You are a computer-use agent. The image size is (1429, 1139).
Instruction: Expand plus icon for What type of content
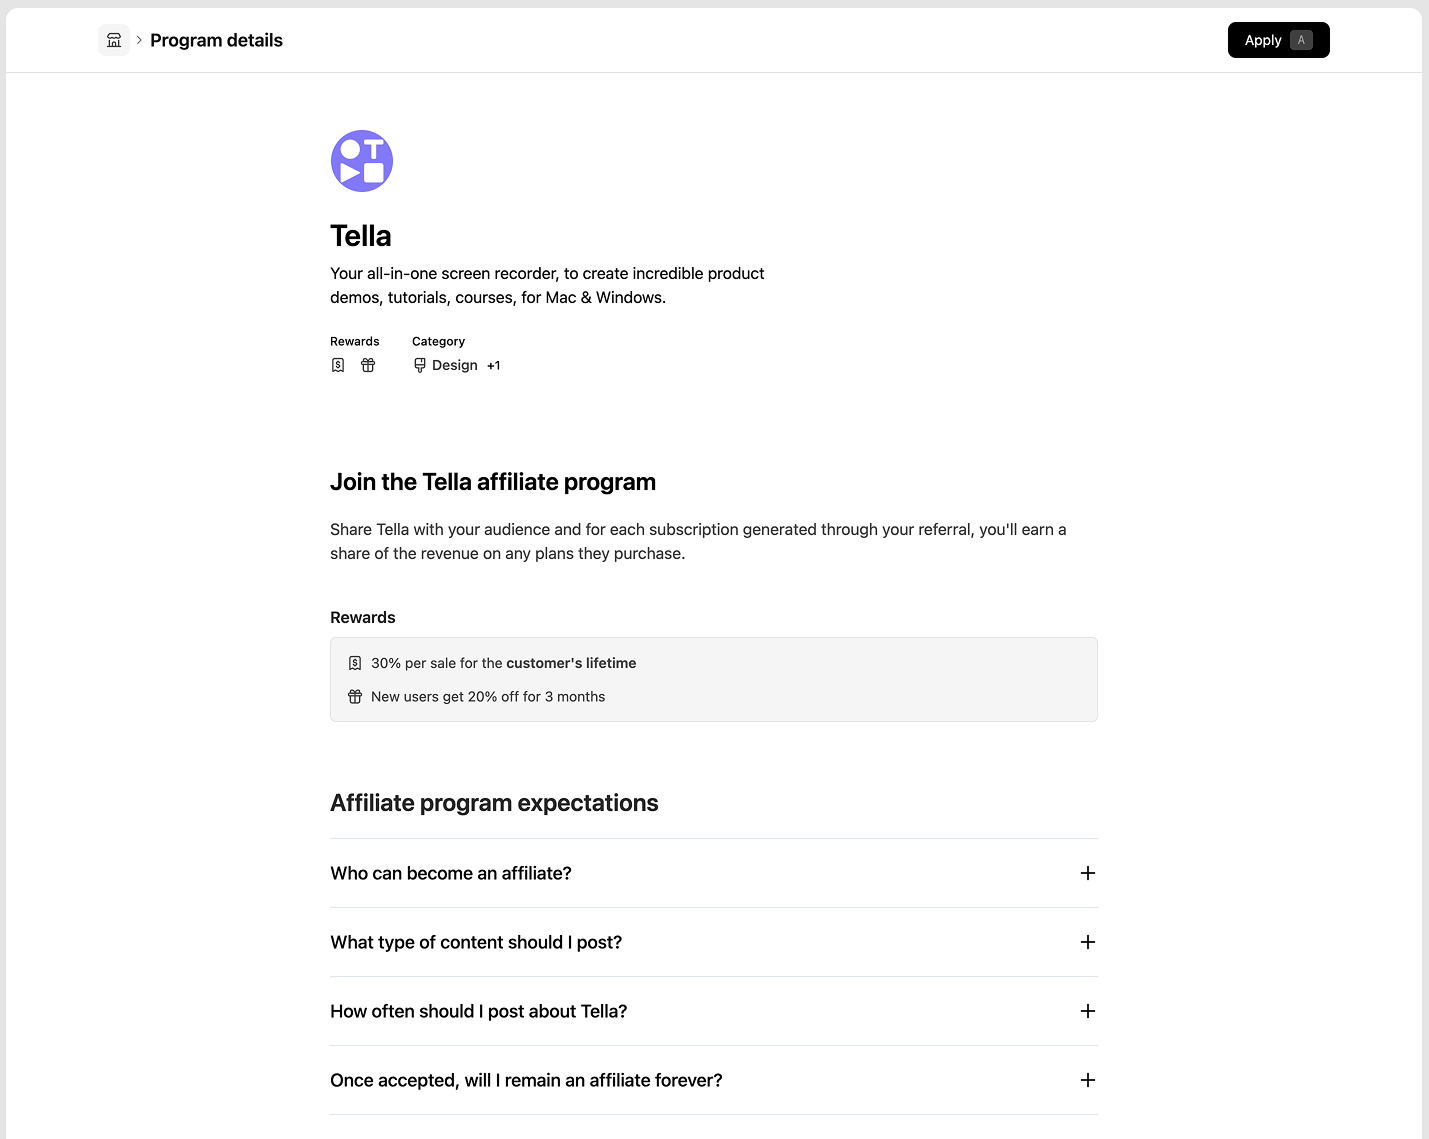1088,942
